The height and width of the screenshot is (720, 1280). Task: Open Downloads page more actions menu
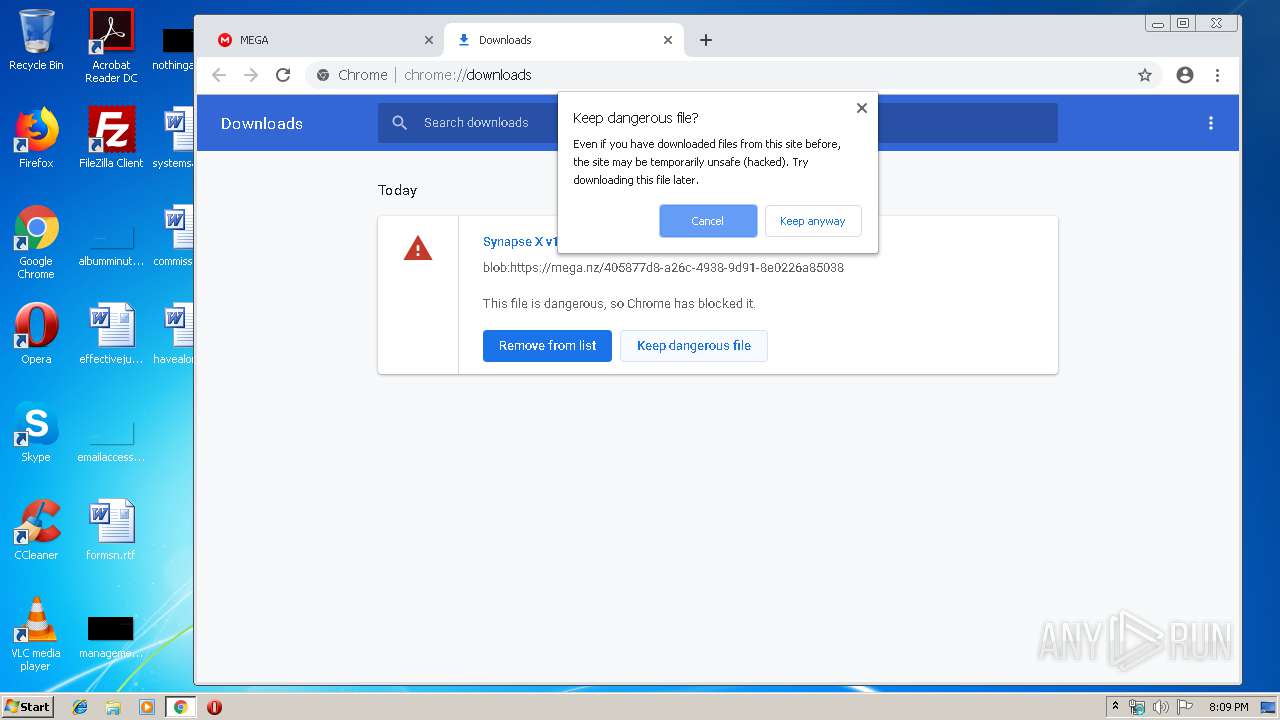[x=1211, y=123]
